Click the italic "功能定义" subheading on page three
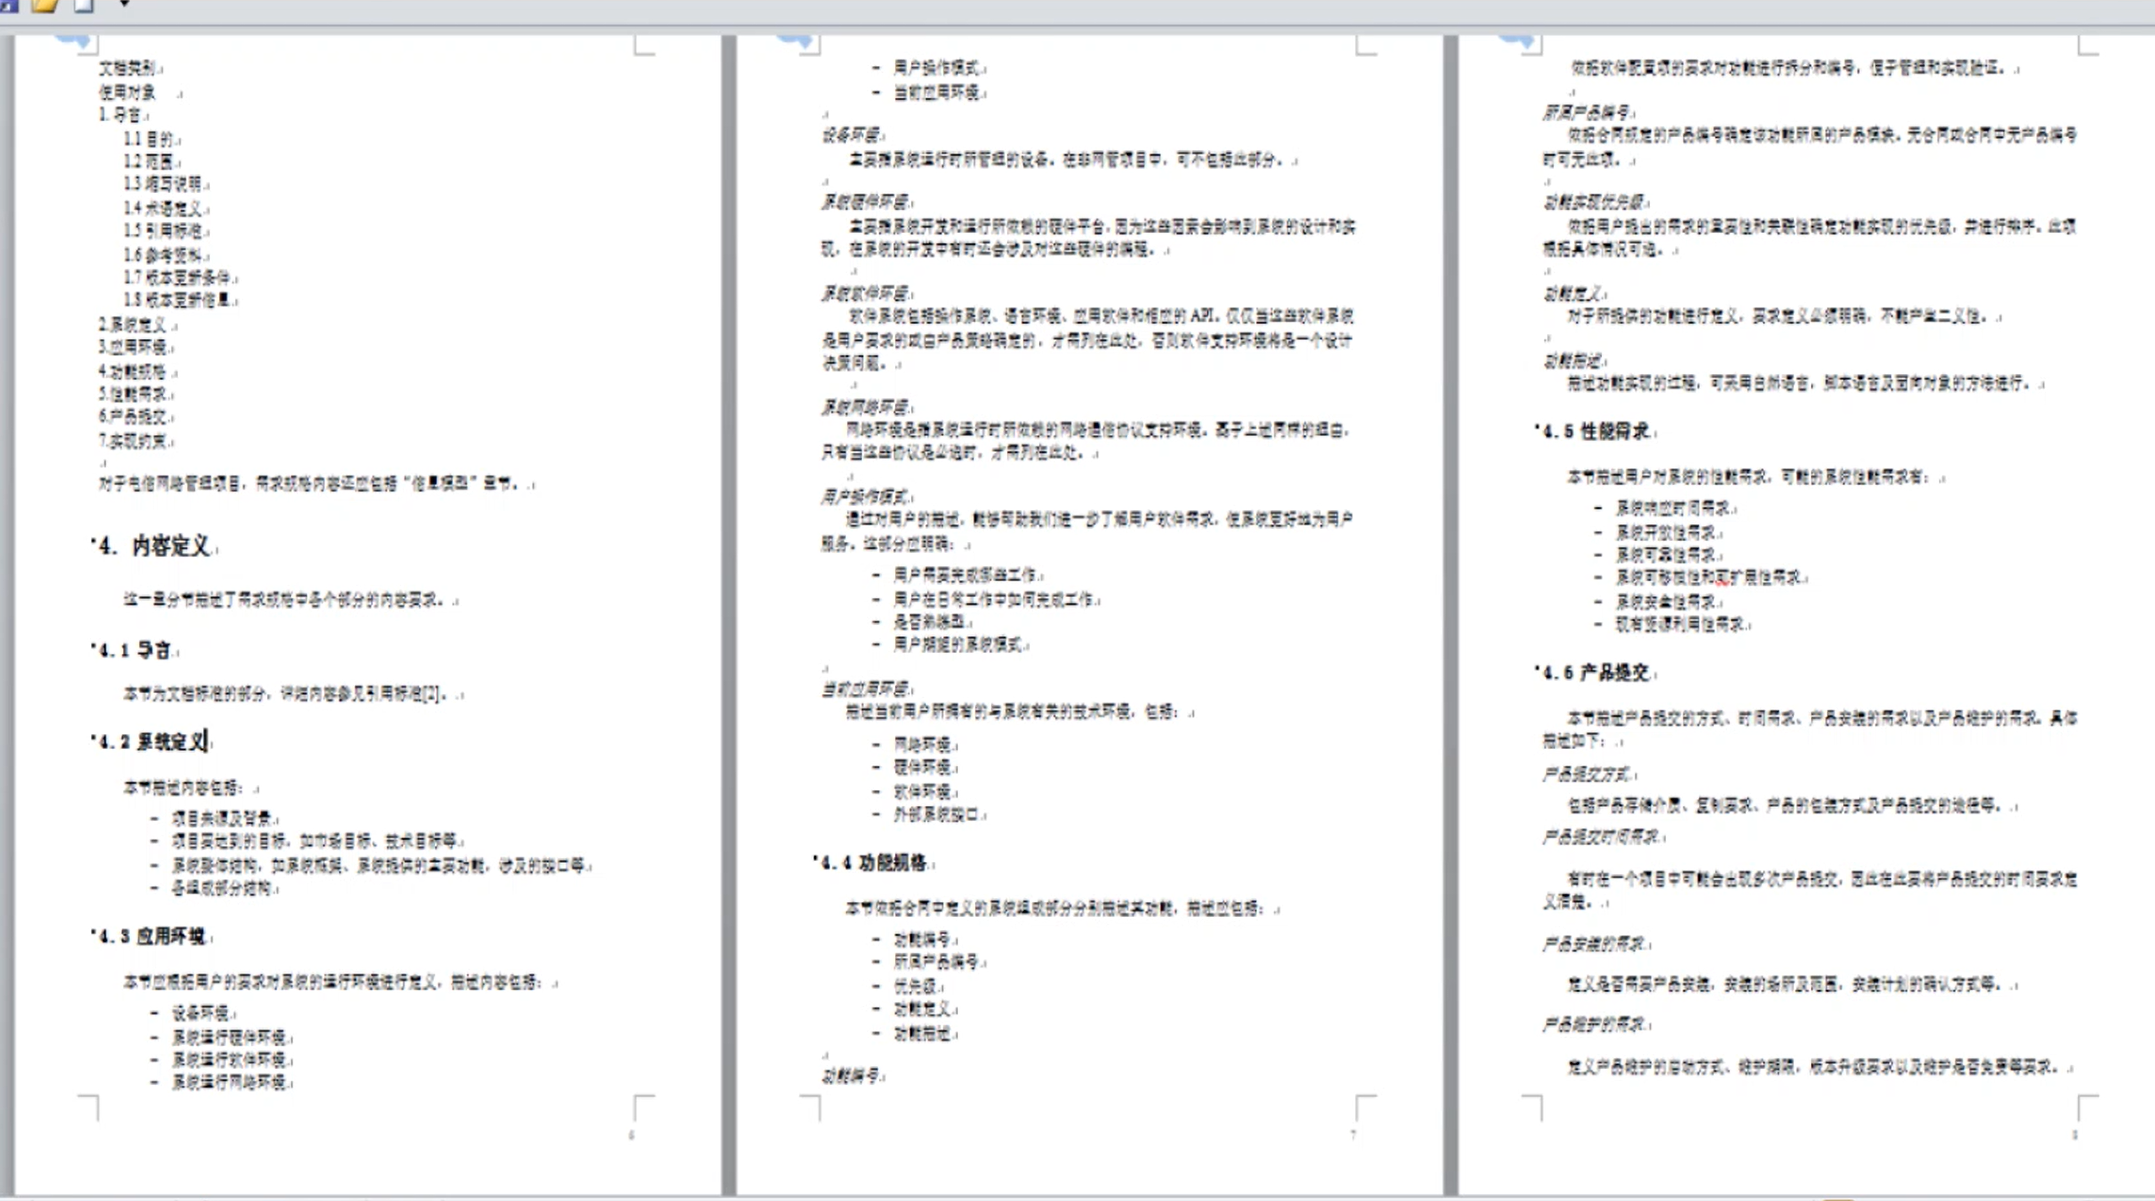The width and height of the screenshot is (2155, 1201). [x=1573, y=294]
